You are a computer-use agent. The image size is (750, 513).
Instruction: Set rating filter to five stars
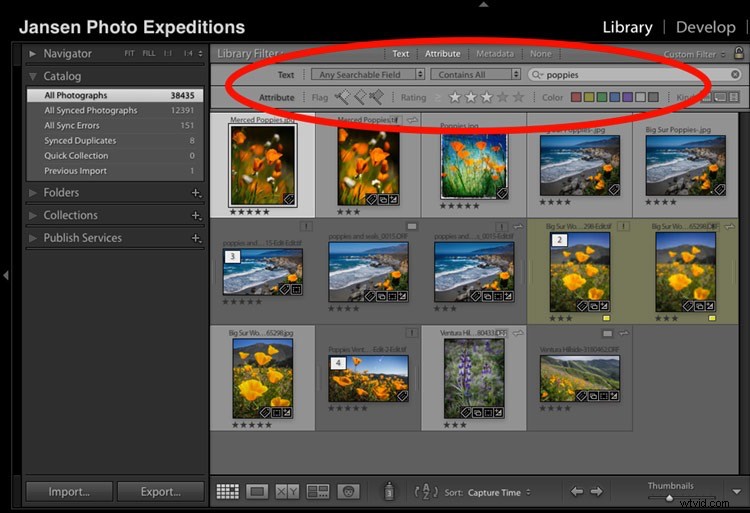click(518, 98)
